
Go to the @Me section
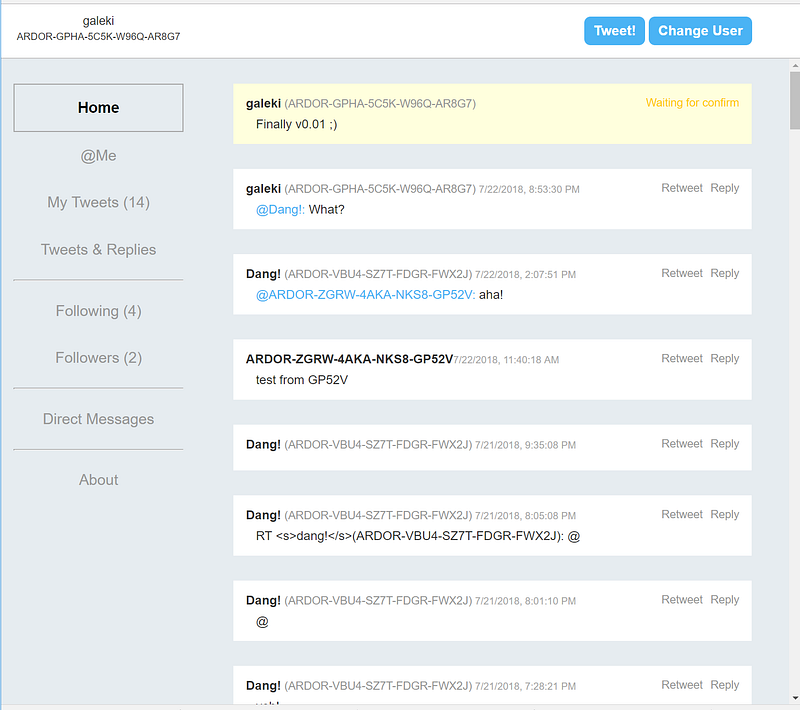[x=98, y=156]
